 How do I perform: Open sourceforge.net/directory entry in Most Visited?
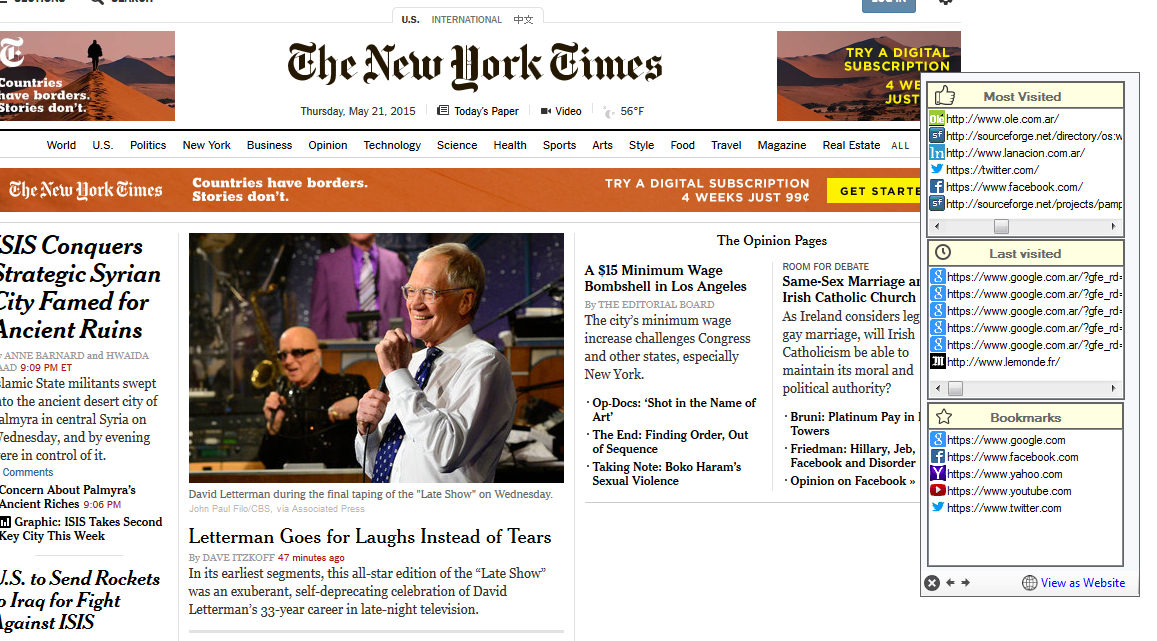point(1034,136)
